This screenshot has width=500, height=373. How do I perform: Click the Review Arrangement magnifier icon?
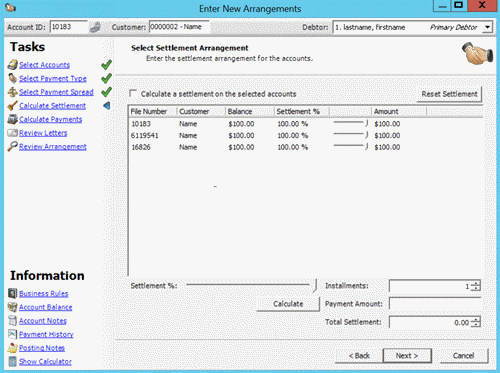13,146
